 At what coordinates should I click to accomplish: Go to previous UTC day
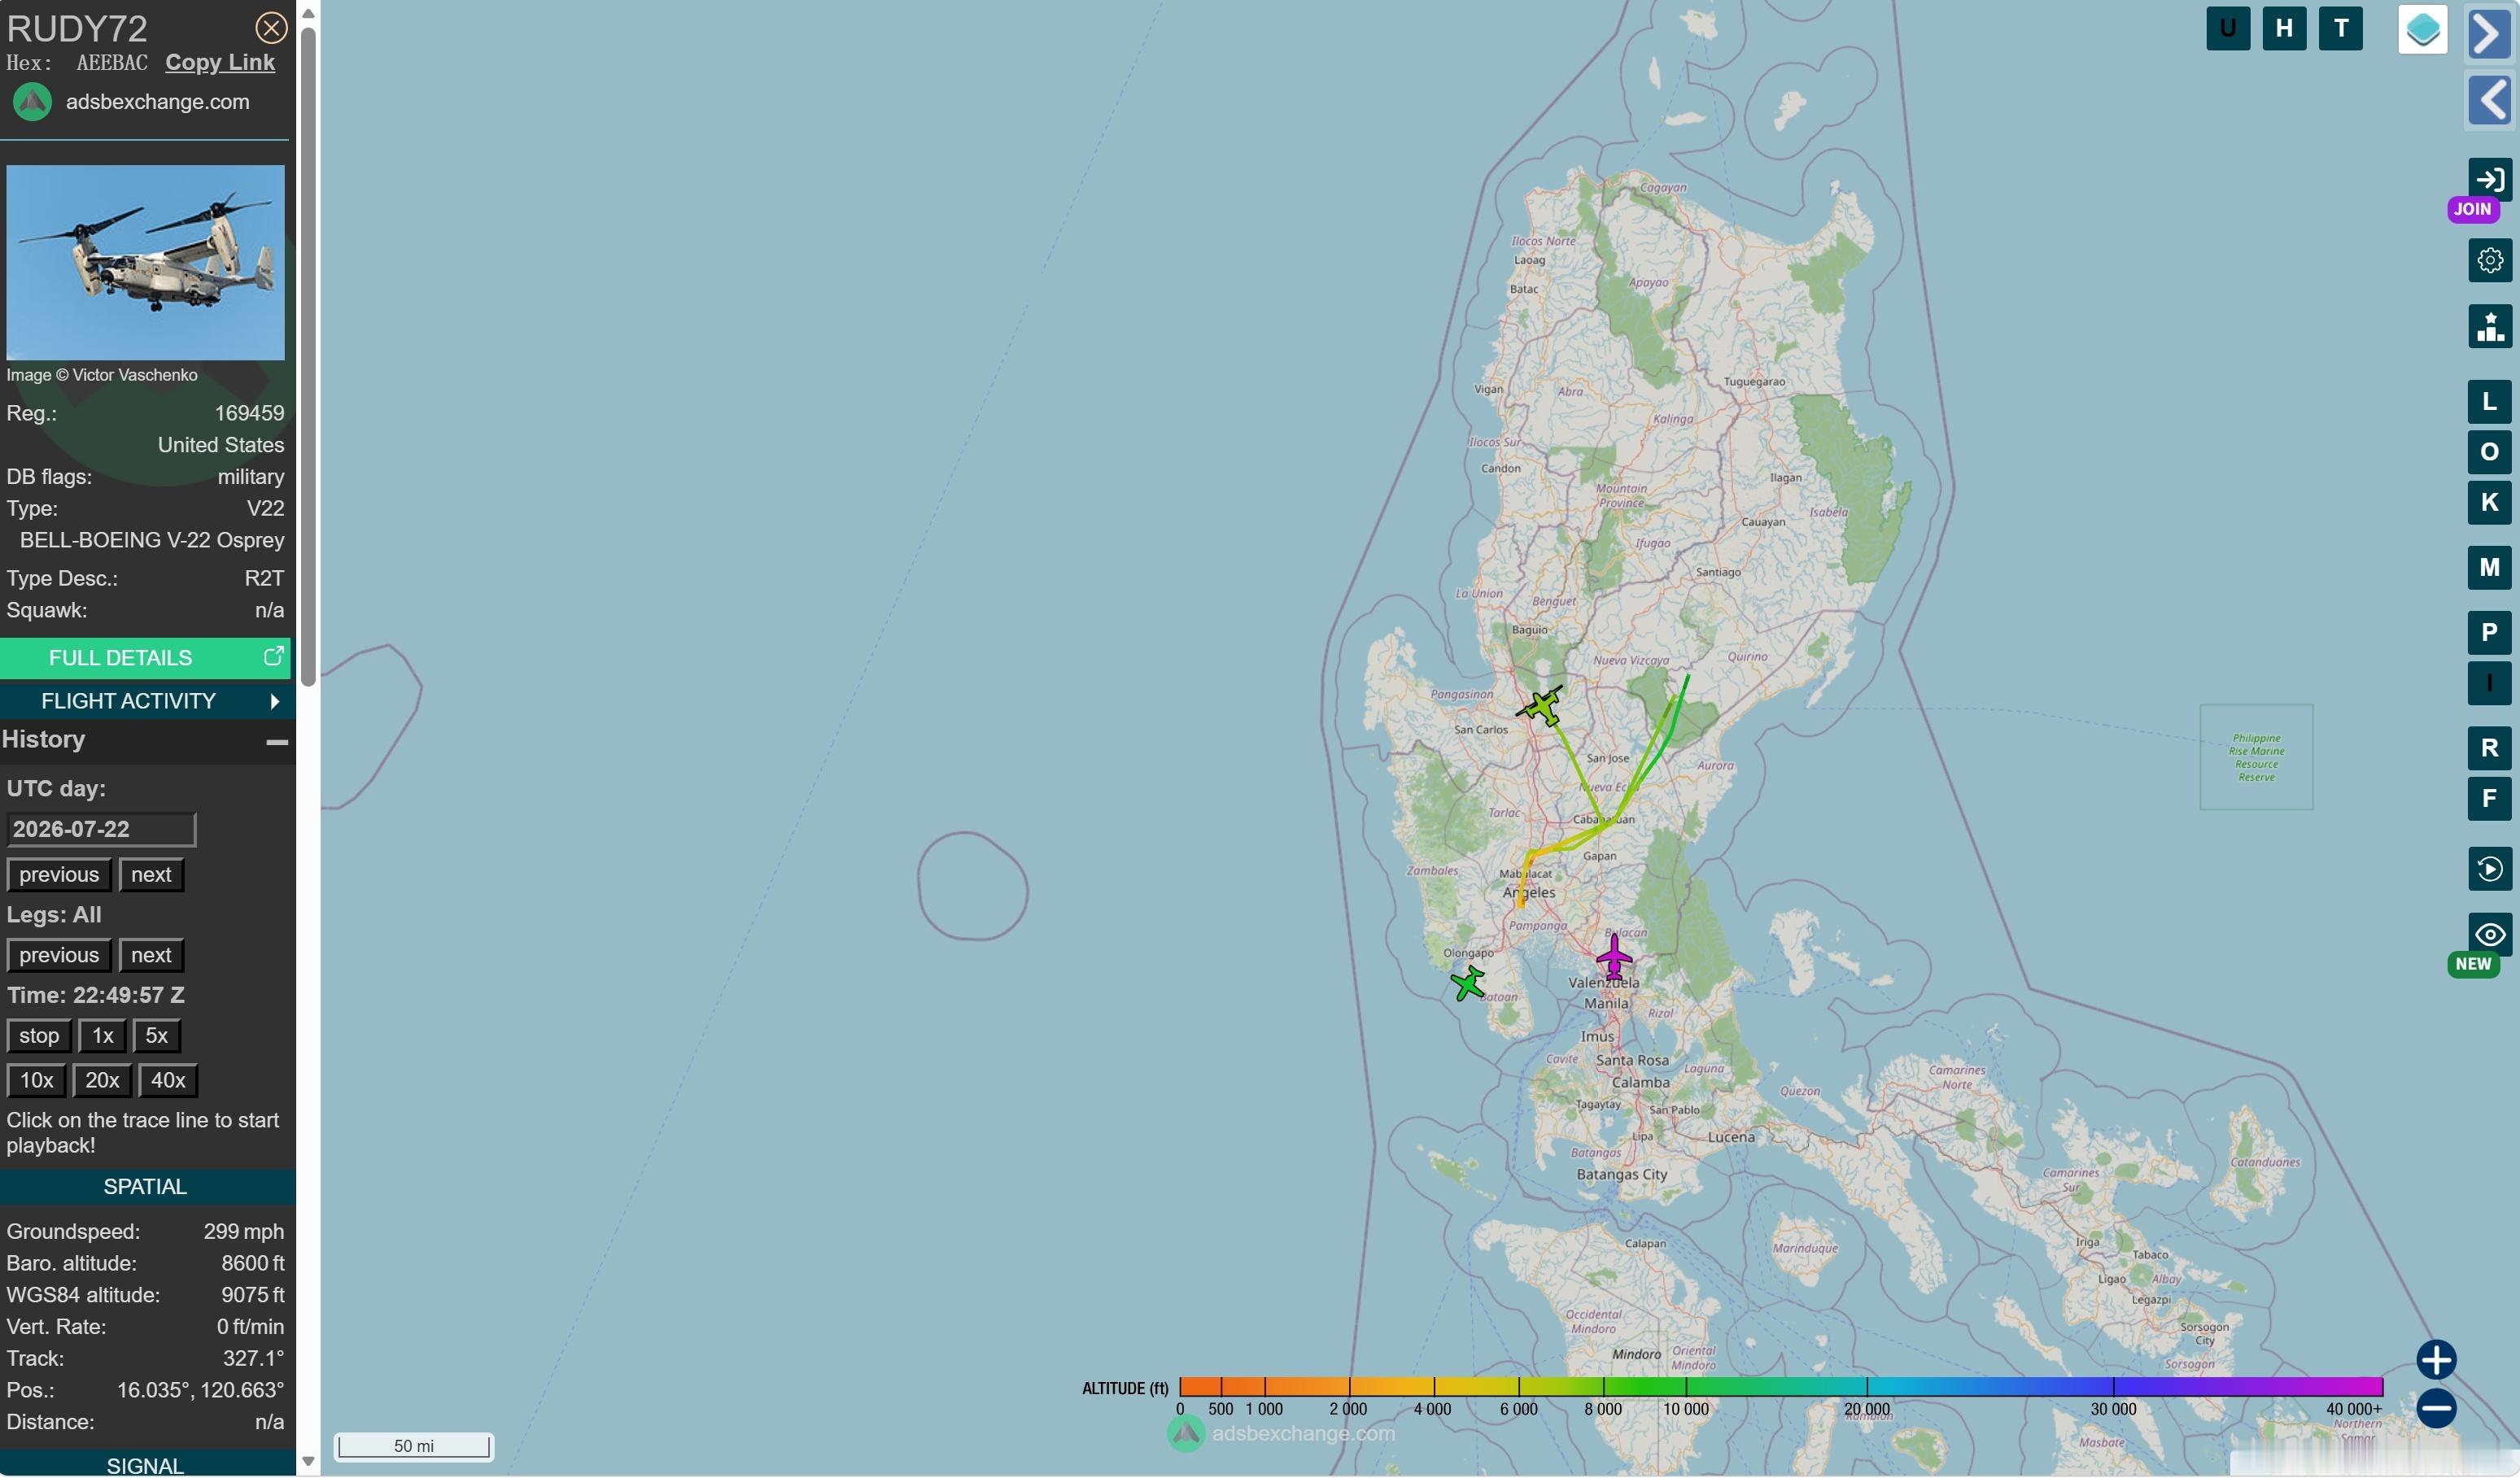[x=59, y=875]
